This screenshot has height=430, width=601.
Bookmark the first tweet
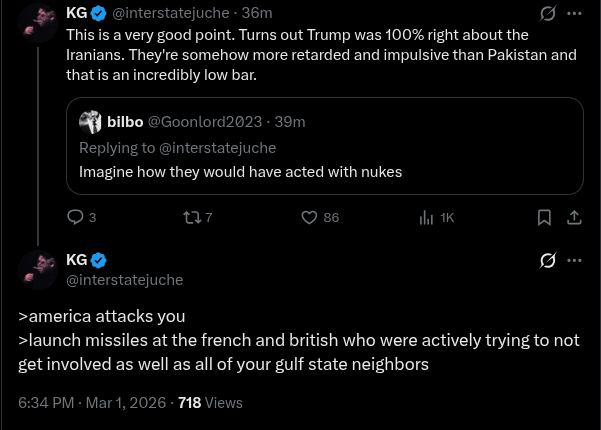point(544,217)
